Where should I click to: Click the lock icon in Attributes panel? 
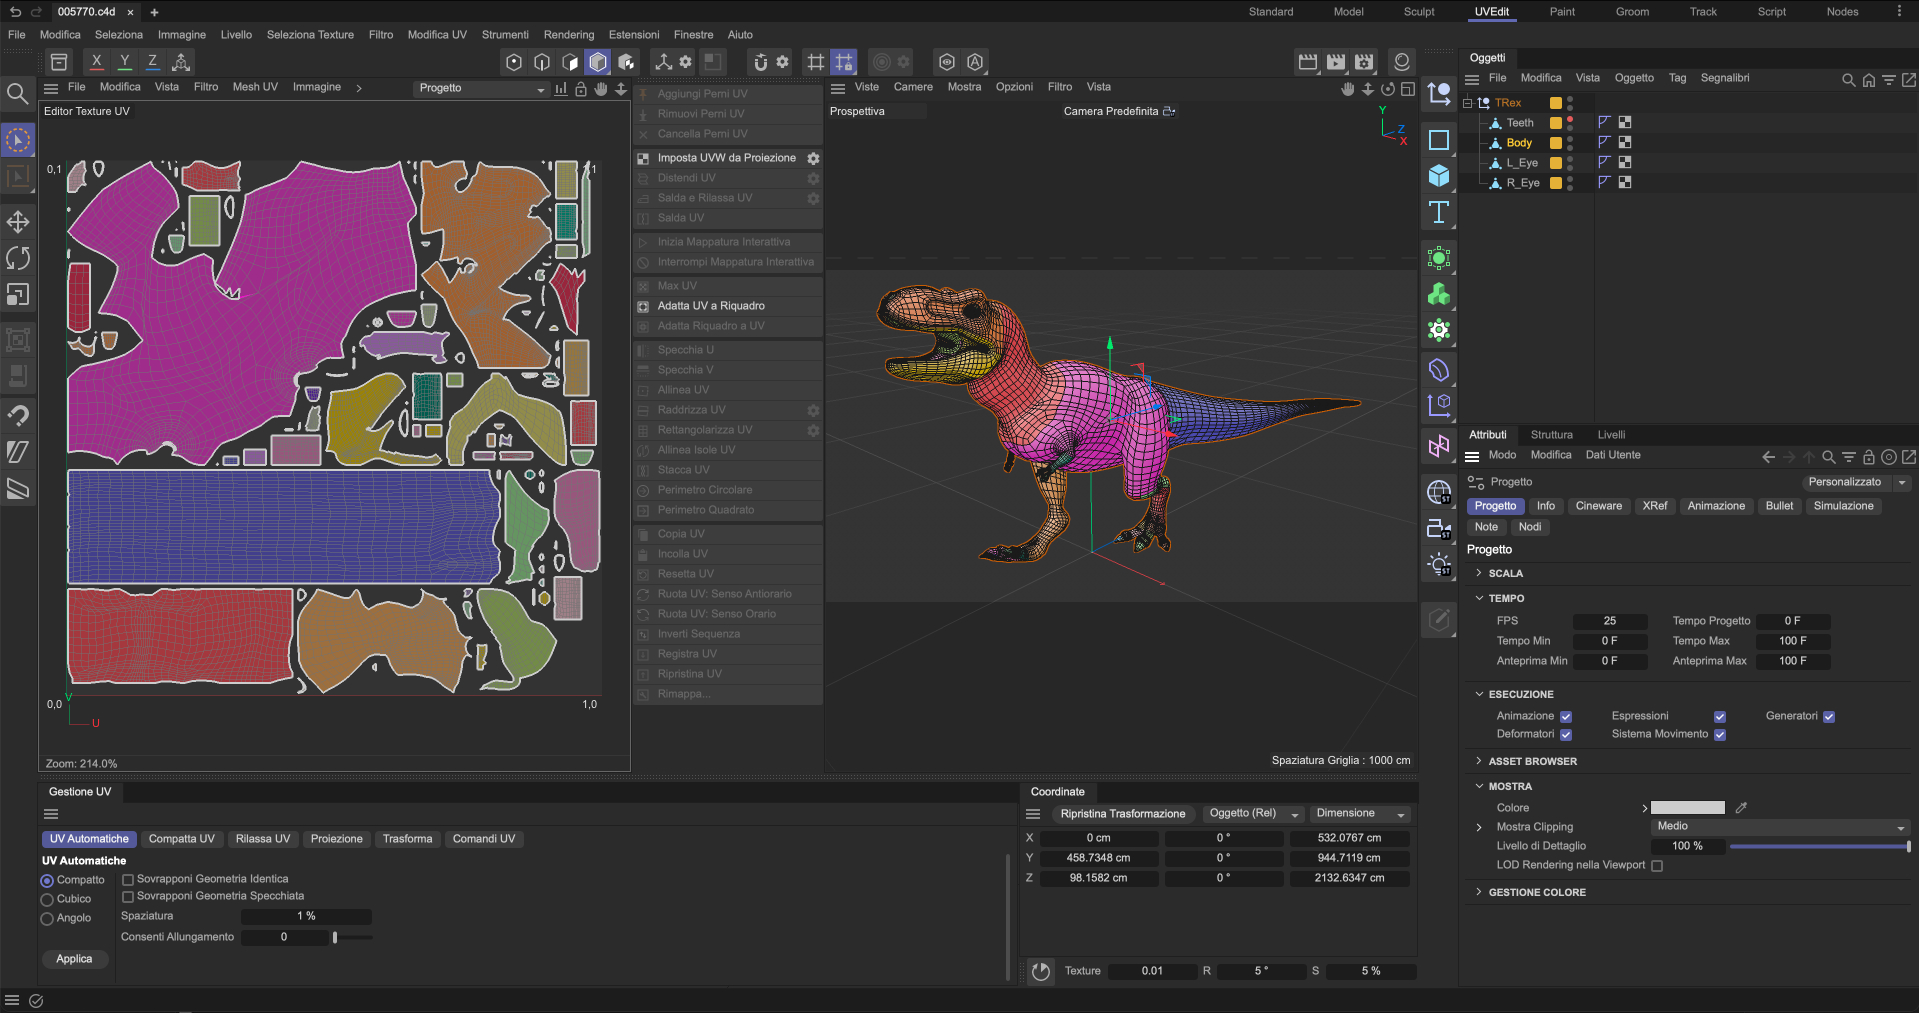(1868, 457)
